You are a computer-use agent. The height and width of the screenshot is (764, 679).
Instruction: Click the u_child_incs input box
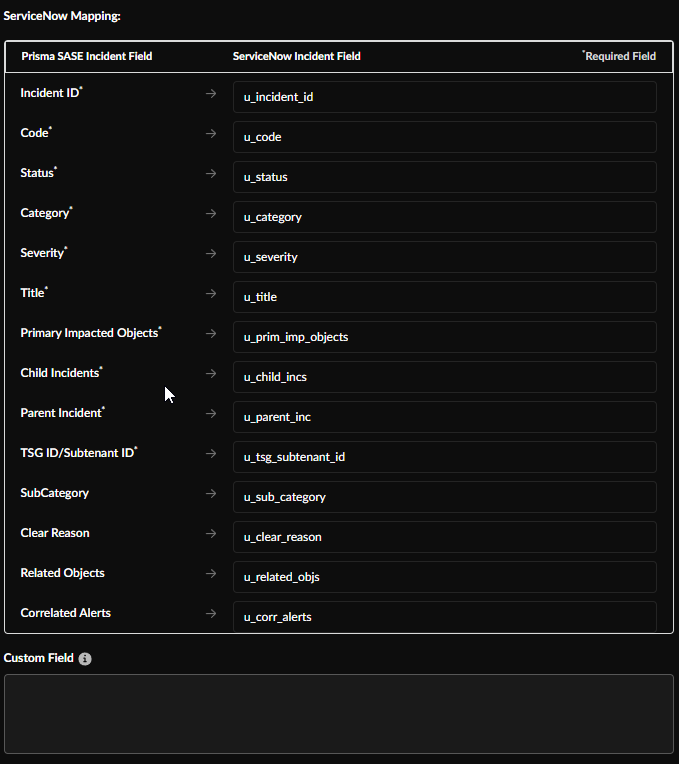(x=444, y=377)
